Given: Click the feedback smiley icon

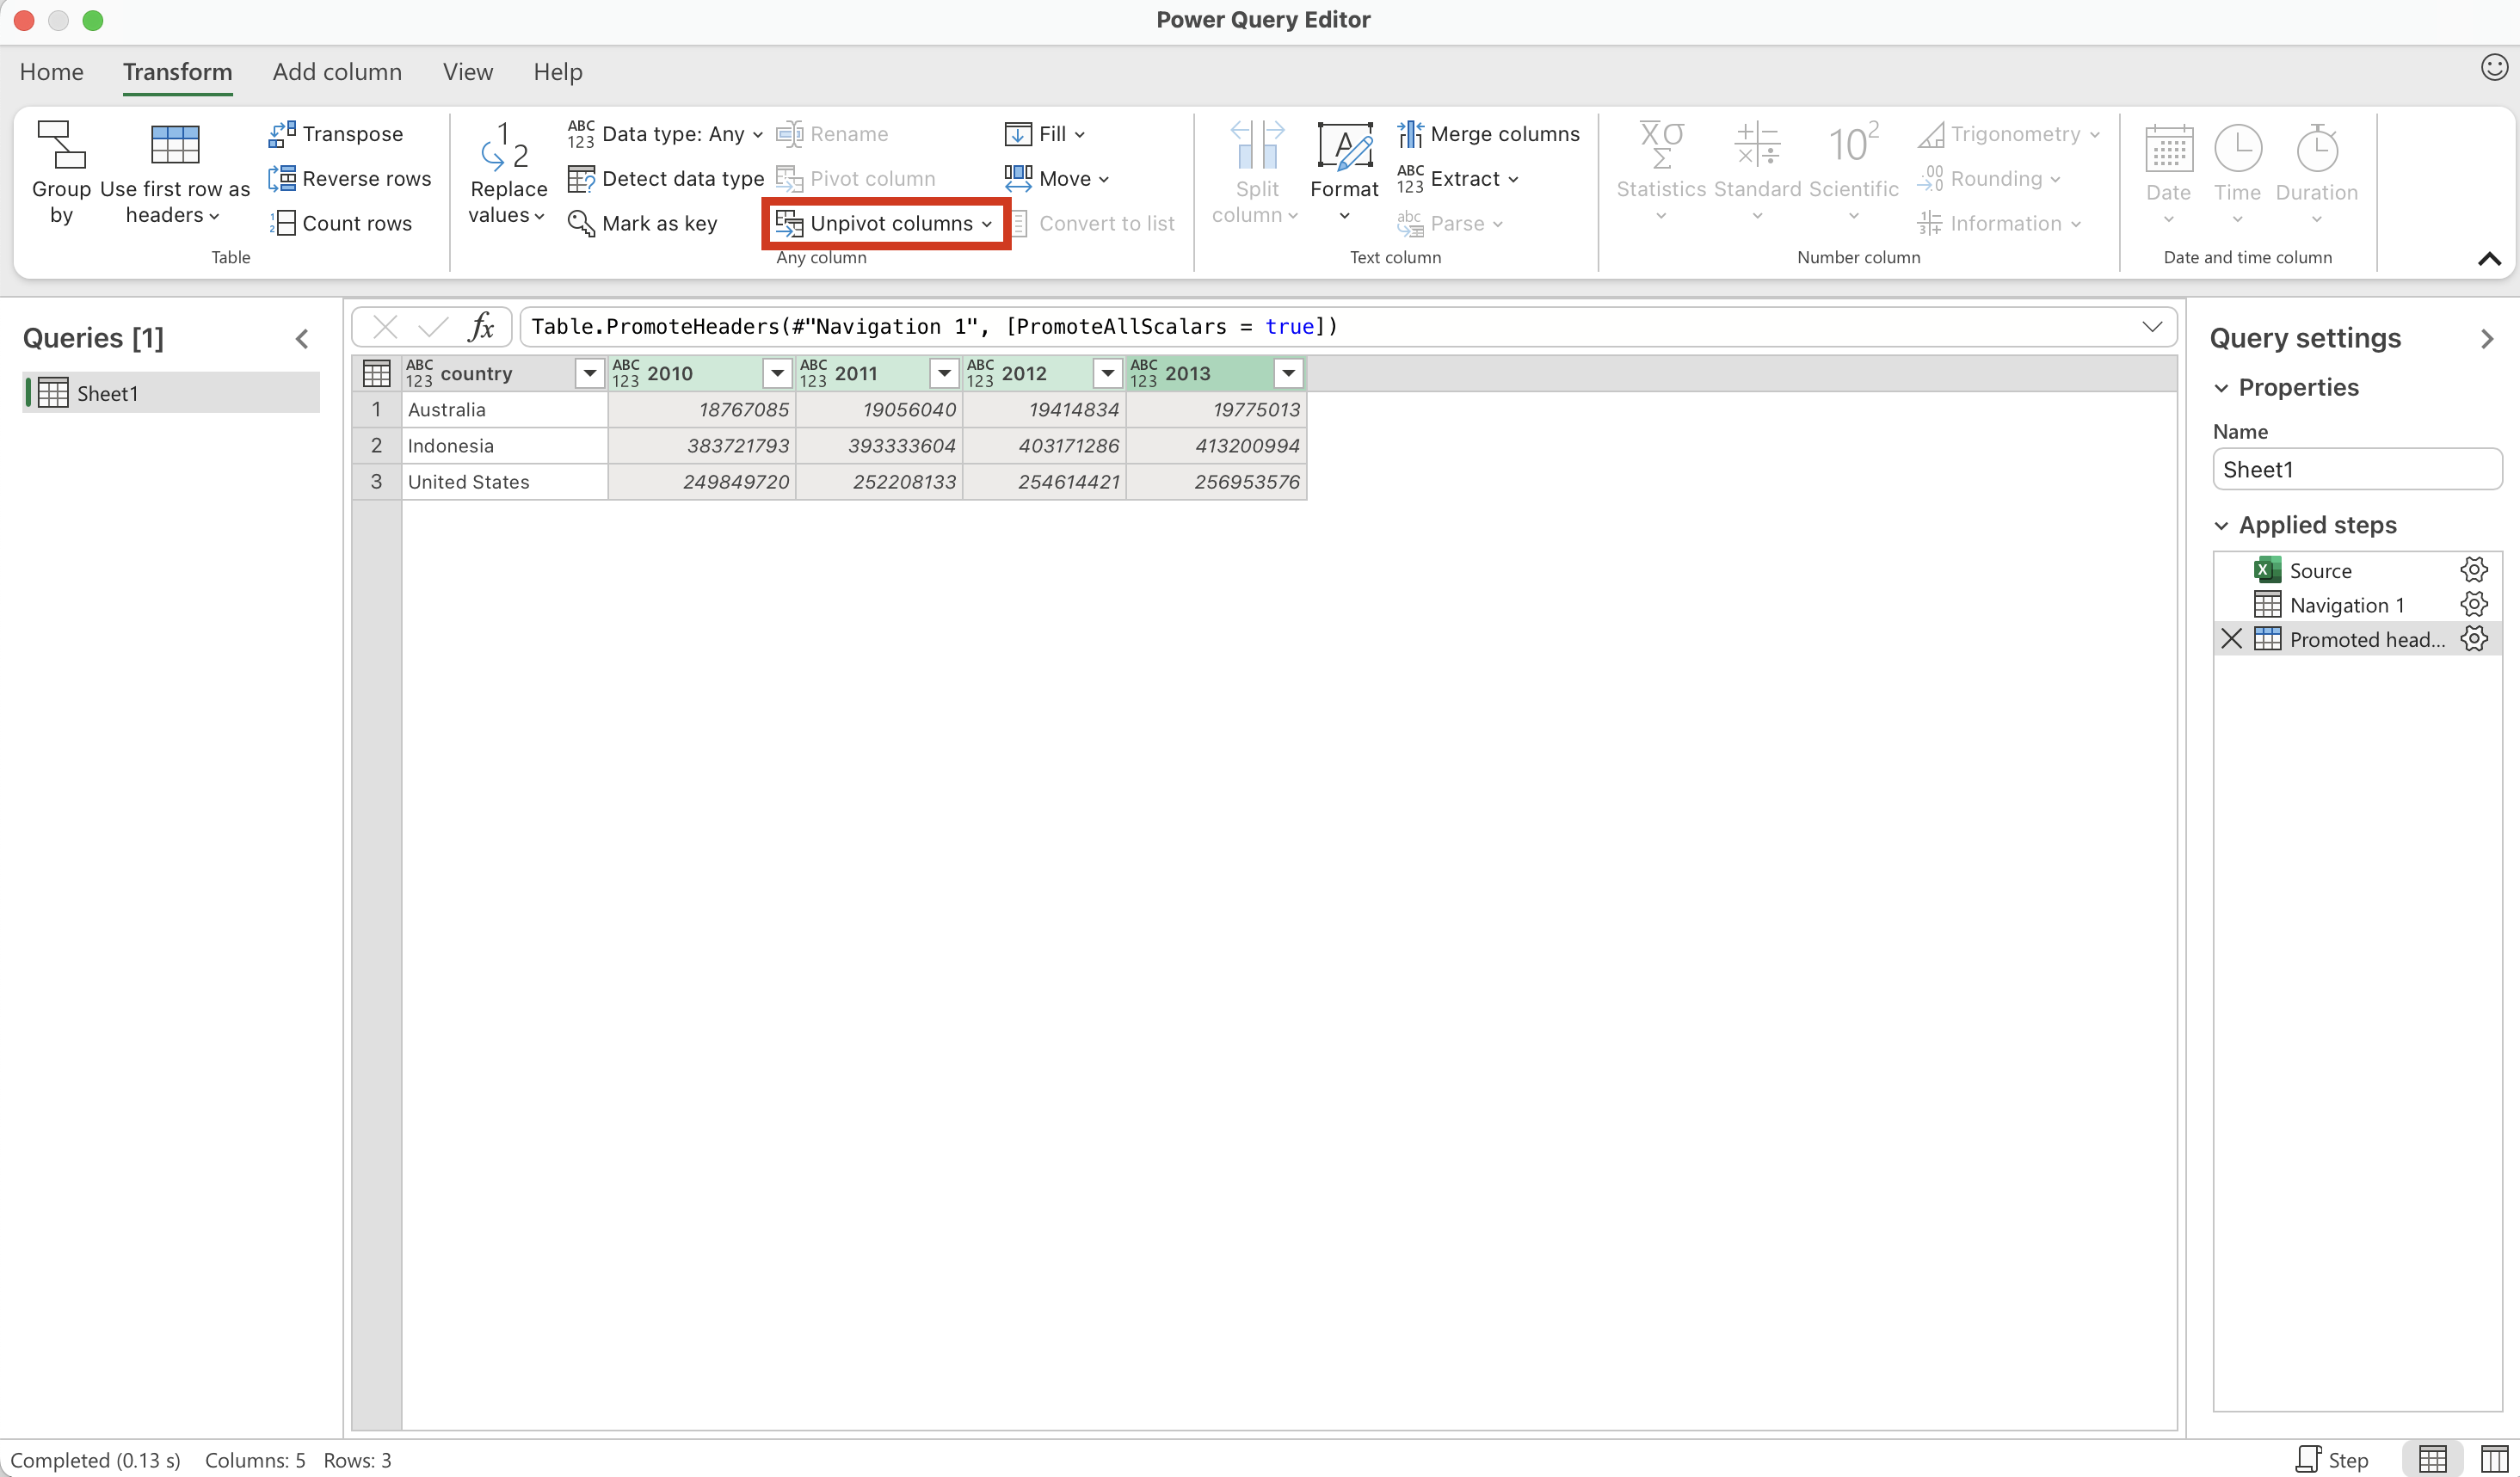Looking at the screenshot, I should pyautogui.click(x=2494, y=68).
